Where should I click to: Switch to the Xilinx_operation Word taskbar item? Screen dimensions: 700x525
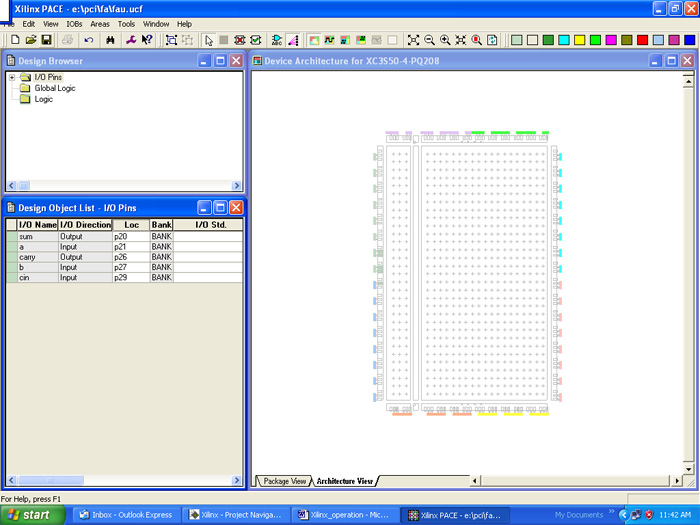tap(344, 515)
